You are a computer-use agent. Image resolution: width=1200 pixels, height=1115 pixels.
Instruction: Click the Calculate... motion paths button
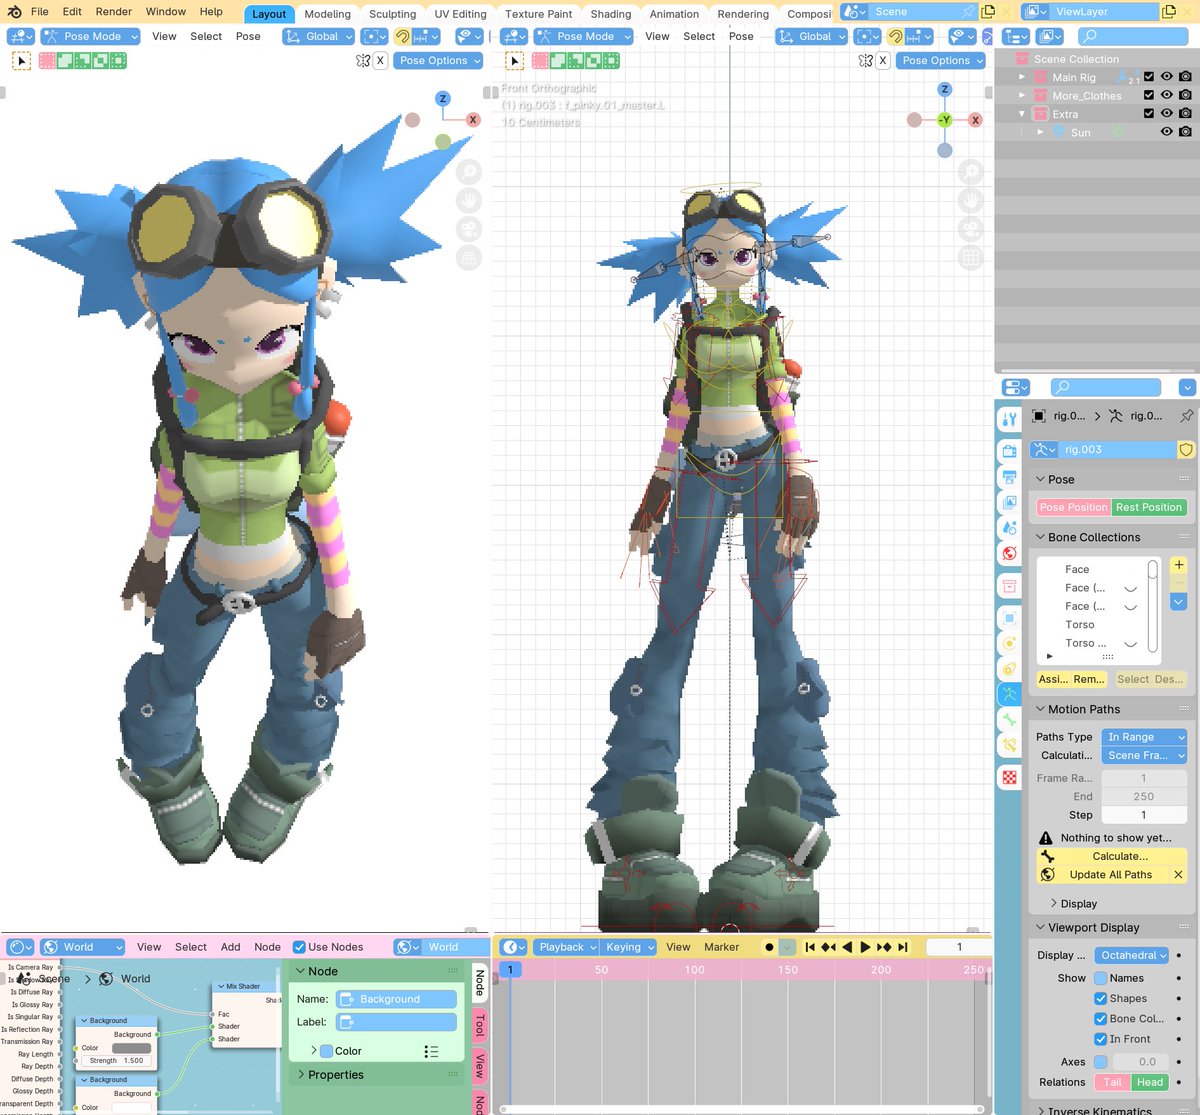(1112, 856)
